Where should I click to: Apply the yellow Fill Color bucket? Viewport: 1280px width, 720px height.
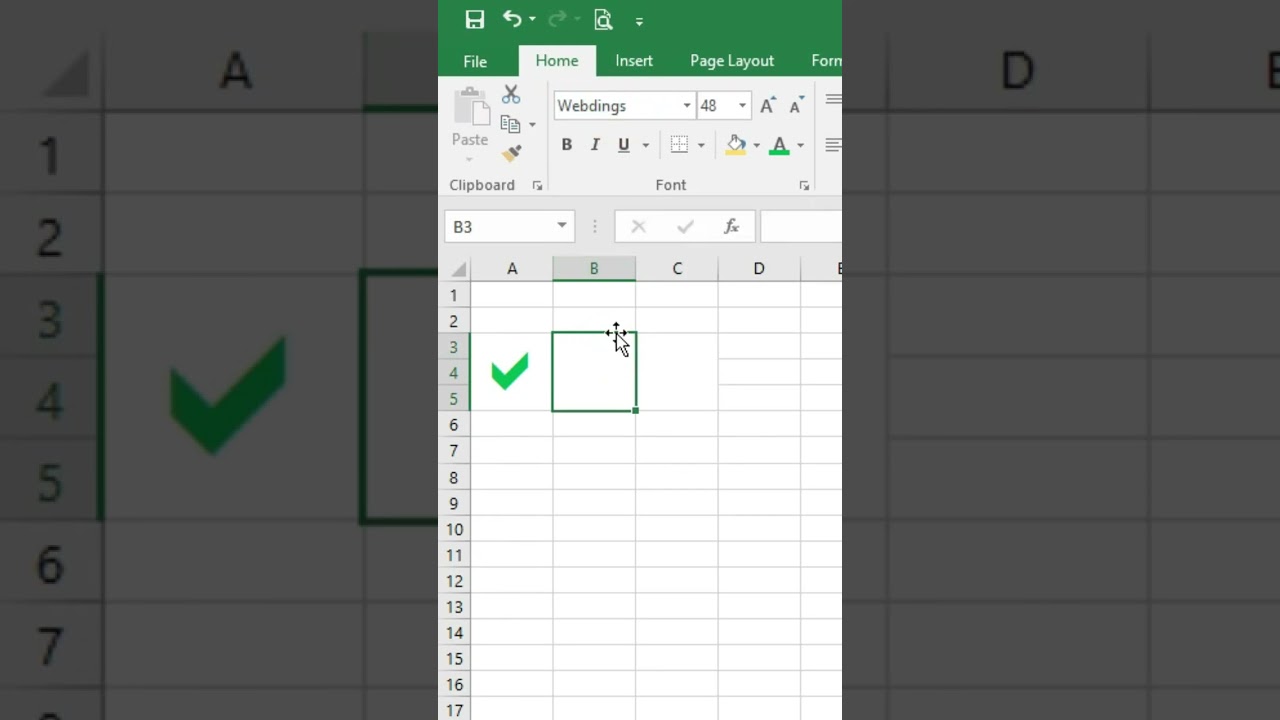pyautogui.click(x=736, y=145)
